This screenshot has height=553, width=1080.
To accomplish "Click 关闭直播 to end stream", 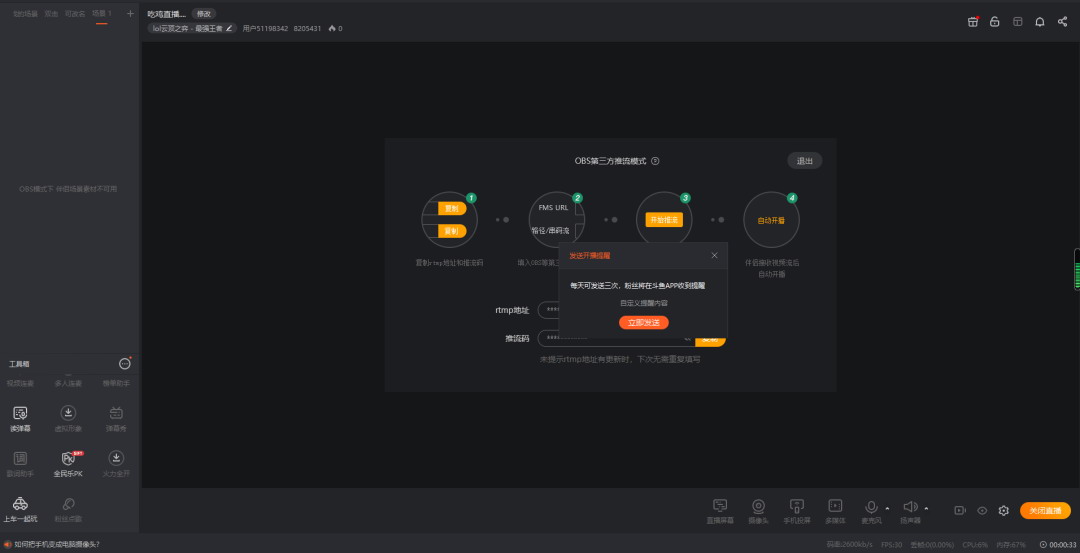I will pos(1045,510).
